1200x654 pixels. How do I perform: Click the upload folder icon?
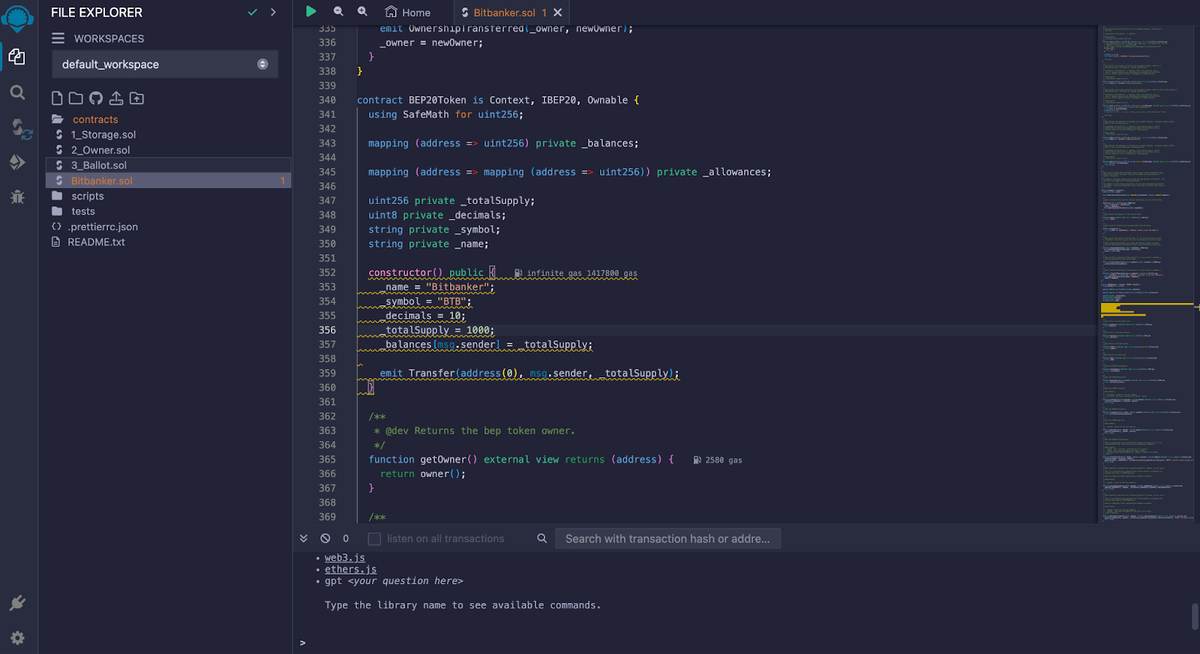pyautogui.click(x=136, y=98)
